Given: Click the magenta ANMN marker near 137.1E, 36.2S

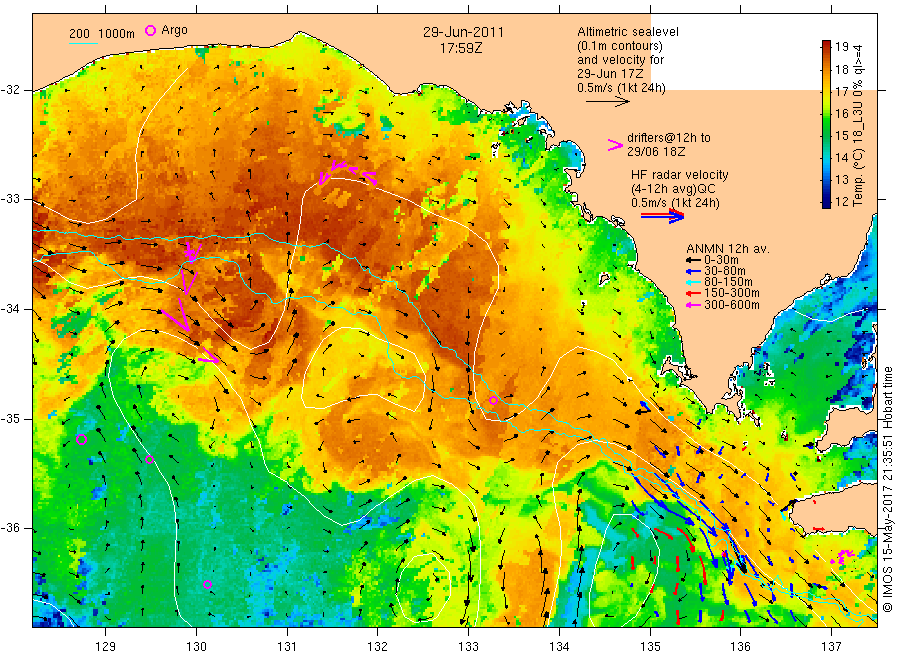Looking at the screenshot, I should [x=845, y=556].
